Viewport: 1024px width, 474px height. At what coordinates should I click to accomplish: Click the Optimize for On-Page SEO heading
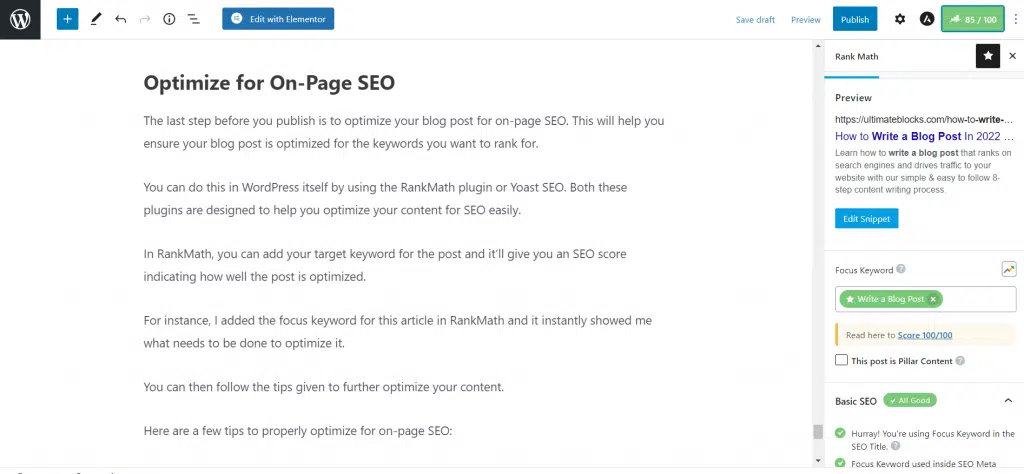tap(269, 83)
